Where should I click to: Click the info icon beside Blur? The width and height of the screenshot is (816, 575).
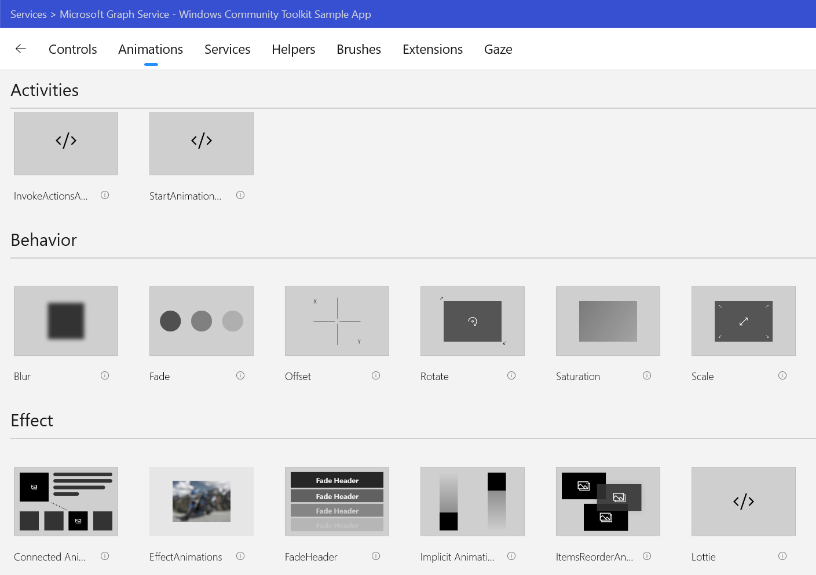click(x=105, y=375)
